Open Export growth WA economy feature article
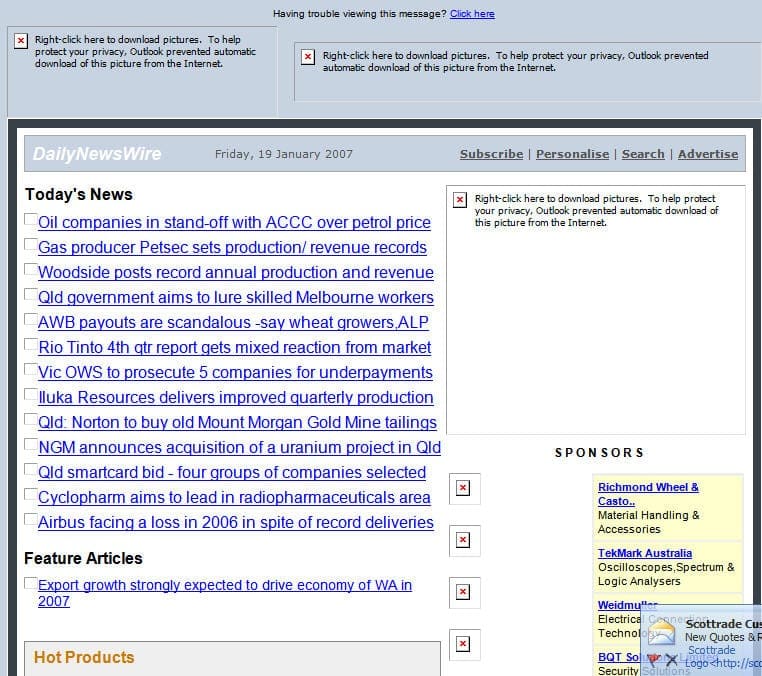The image size is (762, 676). click(x=225, y=593)
